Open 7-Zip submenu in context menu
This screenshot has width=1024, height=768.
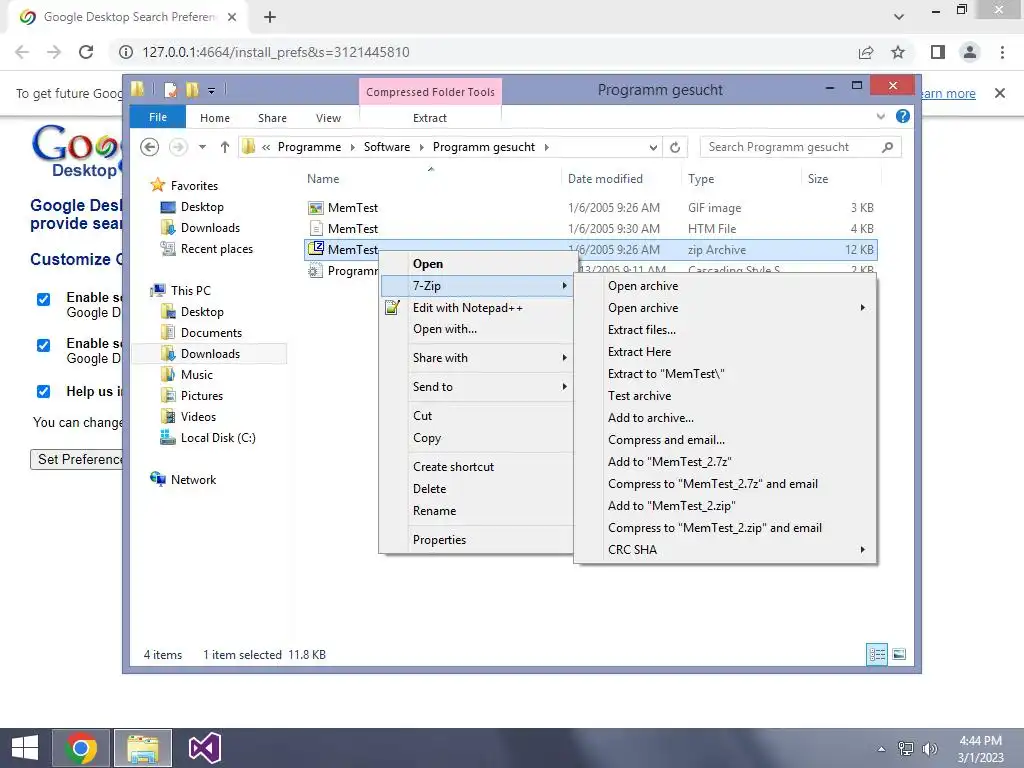coord(477,285)
